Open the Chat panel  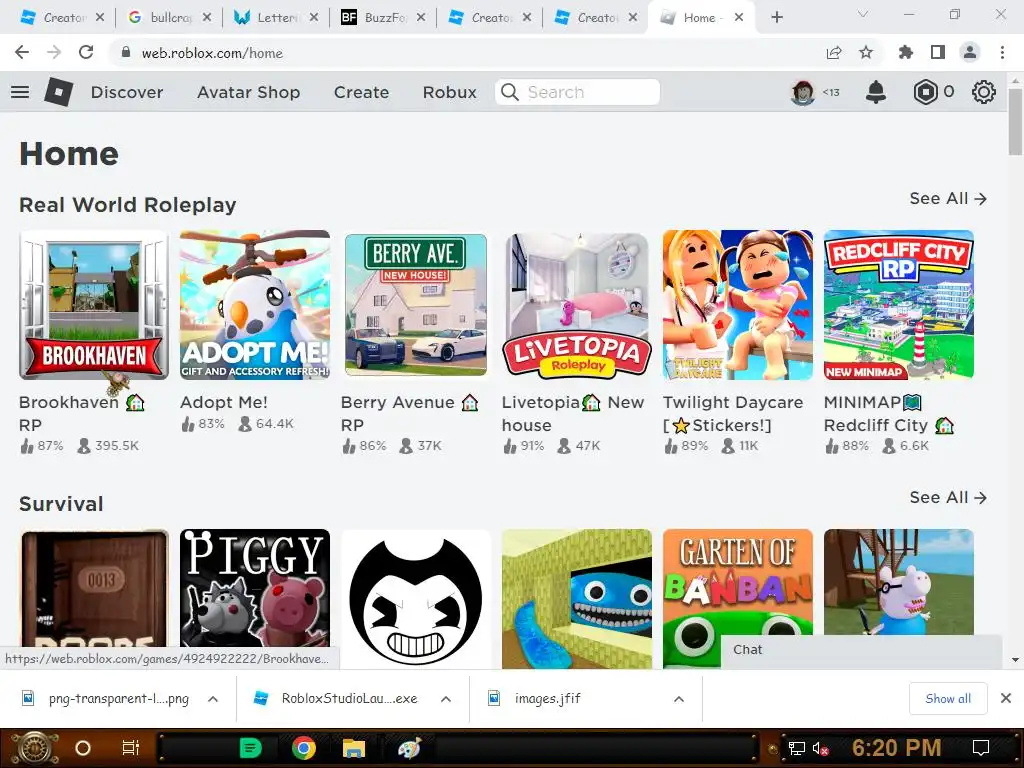point(861,650)
